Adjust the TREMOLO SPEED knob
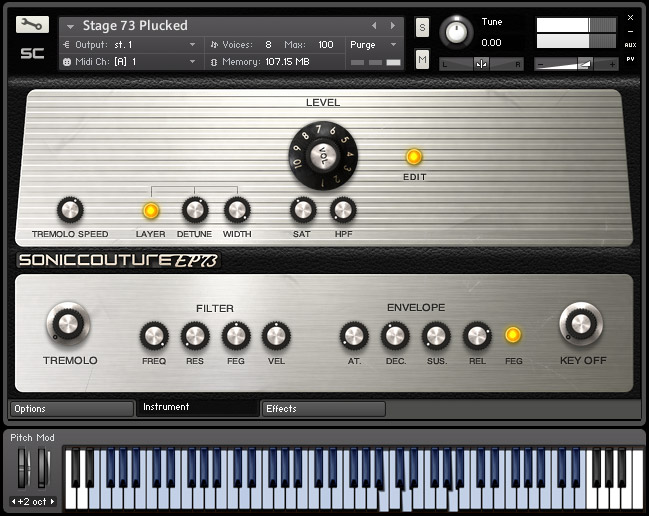 click(70, 210)
